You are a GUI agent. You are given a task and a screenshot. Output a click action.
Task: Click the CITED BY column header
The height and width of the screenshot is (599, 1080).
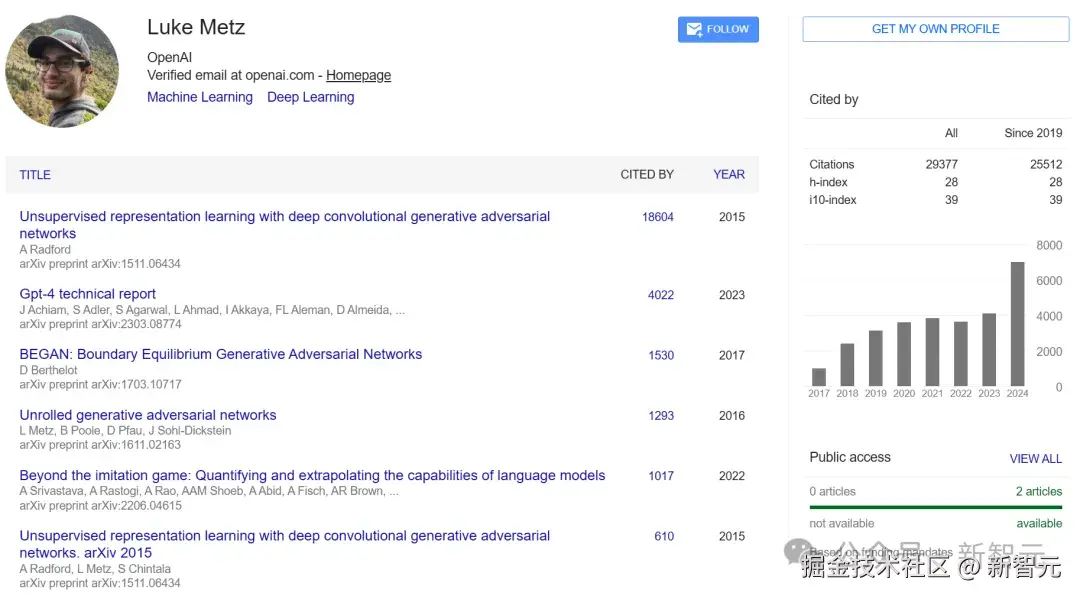click(647, 174)
